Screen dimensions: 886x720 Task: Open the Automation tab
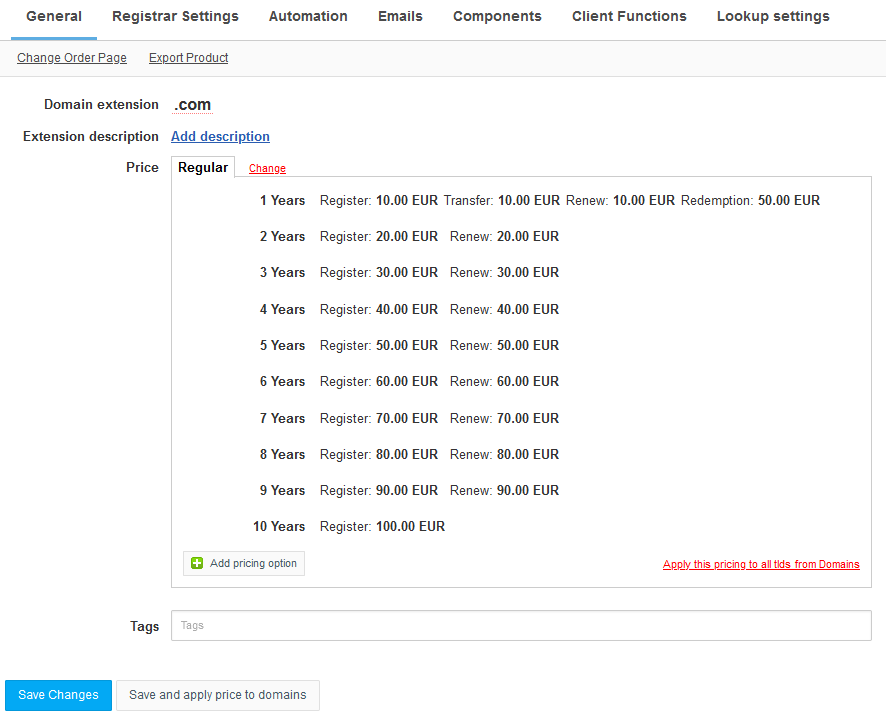307,16
